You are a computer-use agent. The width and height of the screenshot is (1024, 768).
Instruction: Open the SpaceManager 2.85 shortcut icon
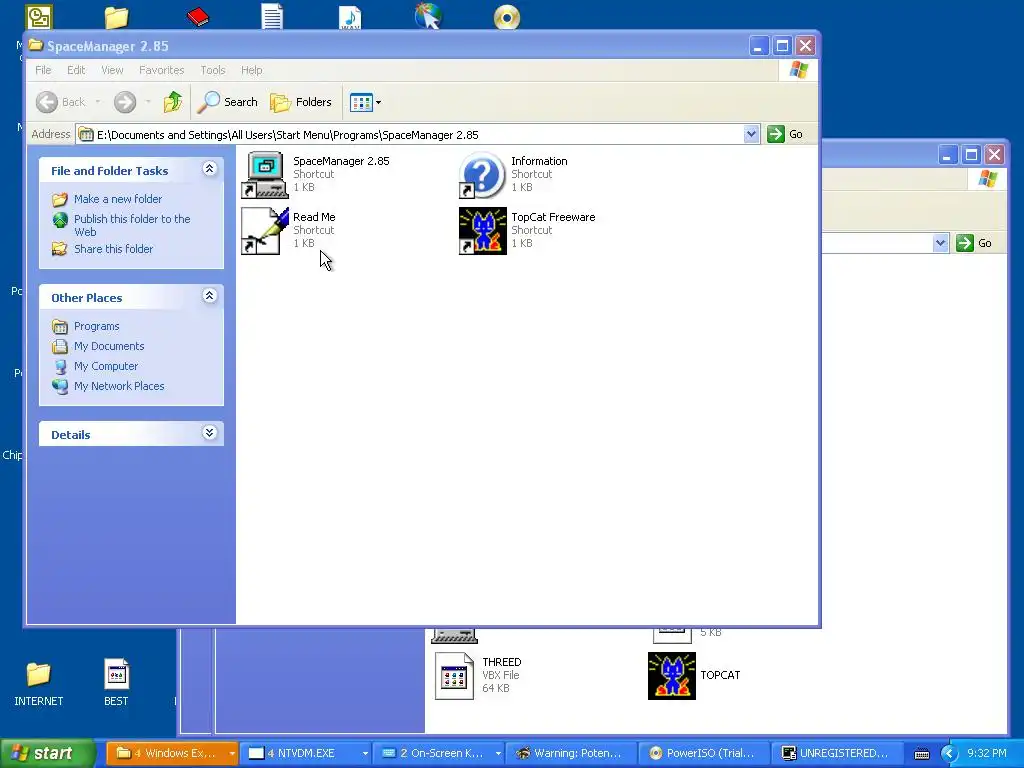click(264, 175)
